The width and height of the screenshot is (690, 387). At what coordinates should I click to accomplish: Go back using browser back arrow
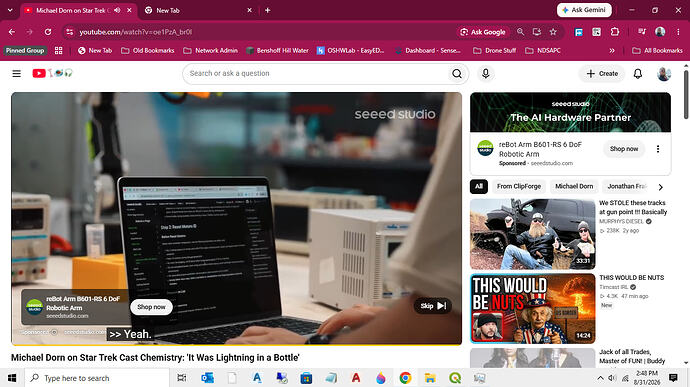click(12, 32)
